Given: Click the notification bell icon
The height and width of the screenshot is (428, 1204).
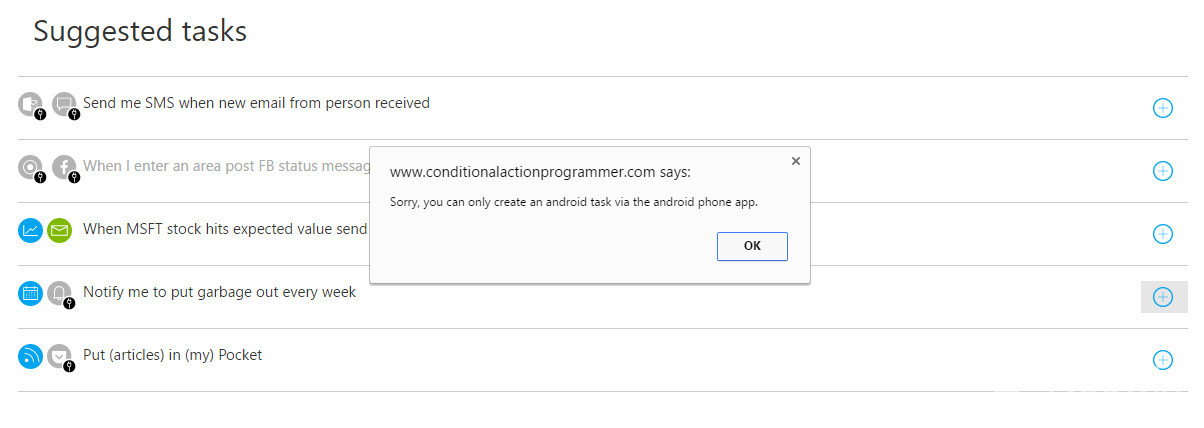Looking at the screenshot, I should tap(60, 293).
